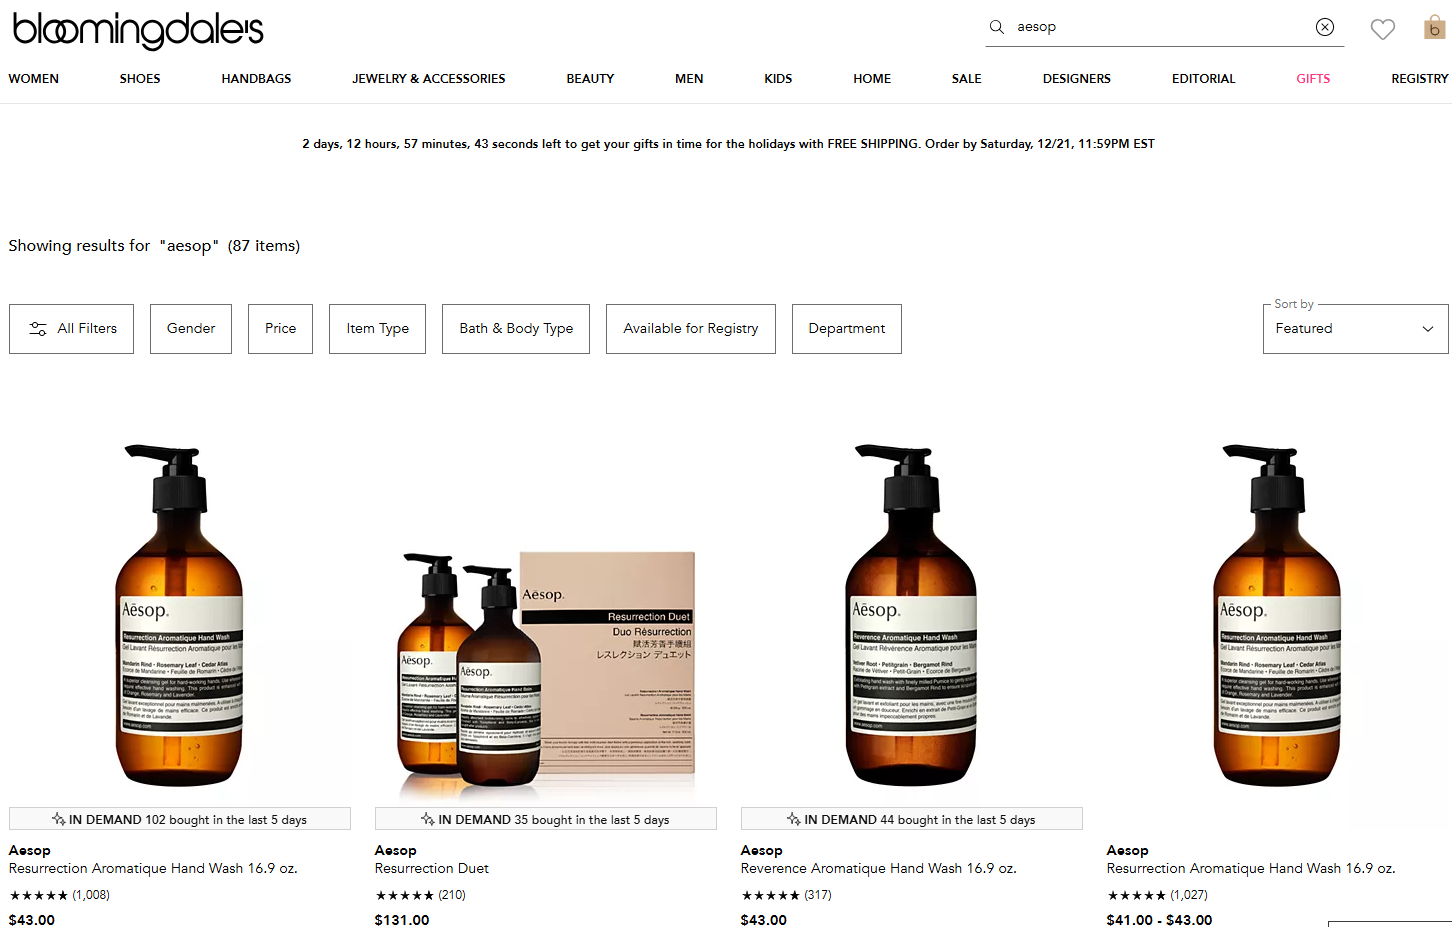Viewport: 1452px width, 927px height.
Task: Open the BEAUTY menu
Action: point(590,79)
